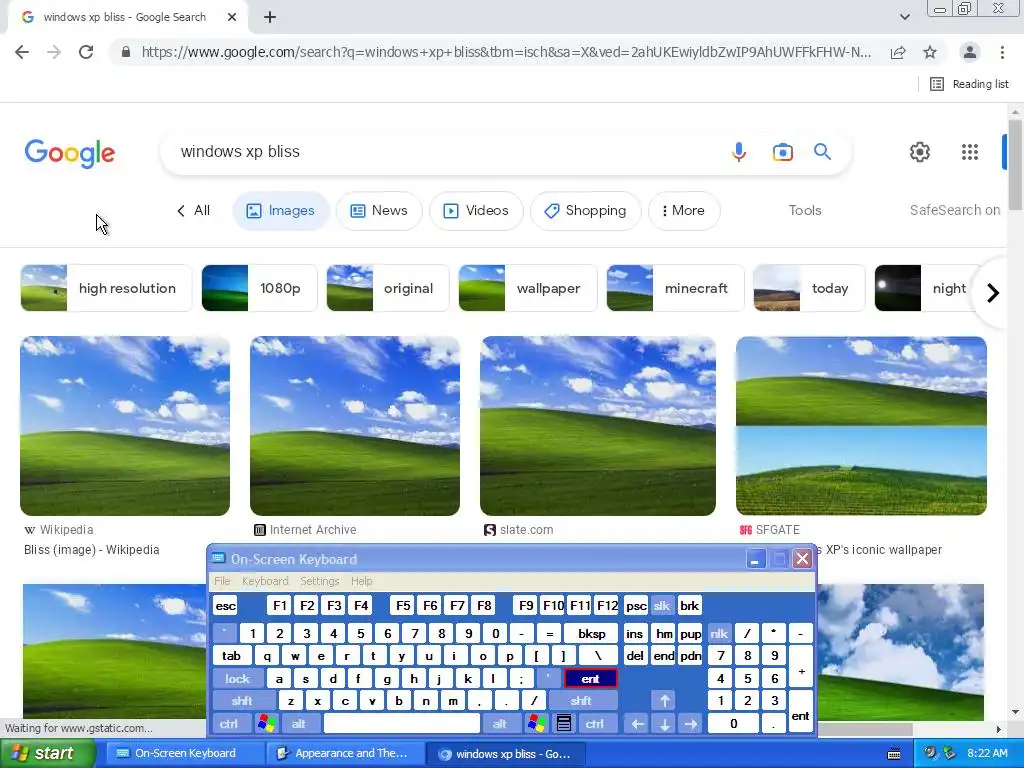This screenshot has height=768, width=1024.
Task: Click the bksp key on On-Screen Keyboard
Action: 591,633
